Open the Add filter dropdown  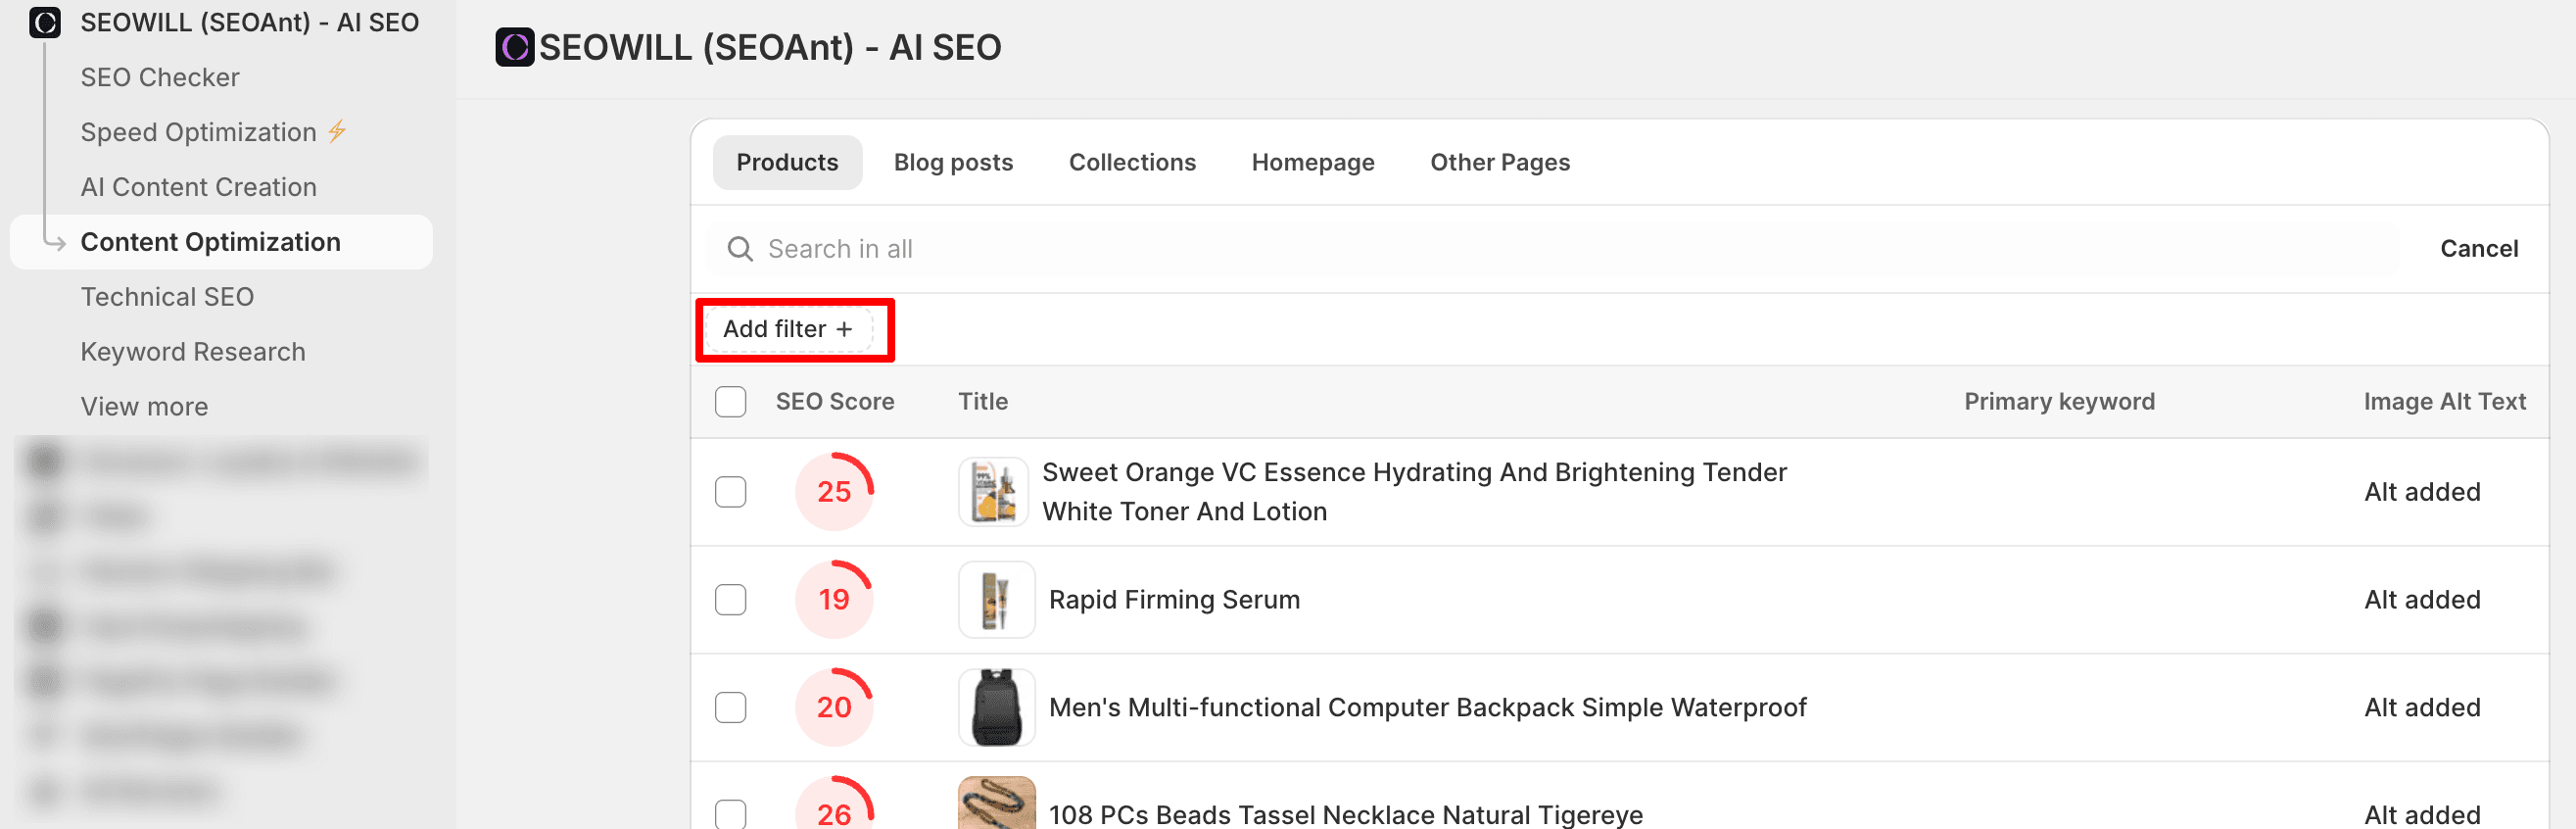click(x=788, y=329)
